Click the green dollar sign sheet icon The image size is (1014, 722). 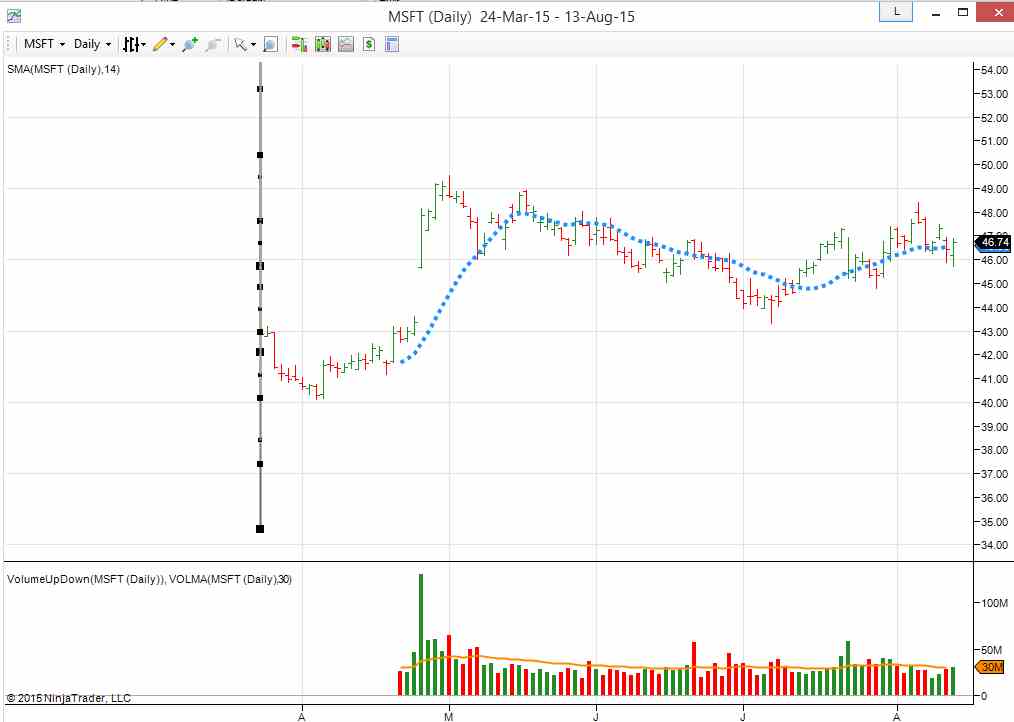[369, 44]
